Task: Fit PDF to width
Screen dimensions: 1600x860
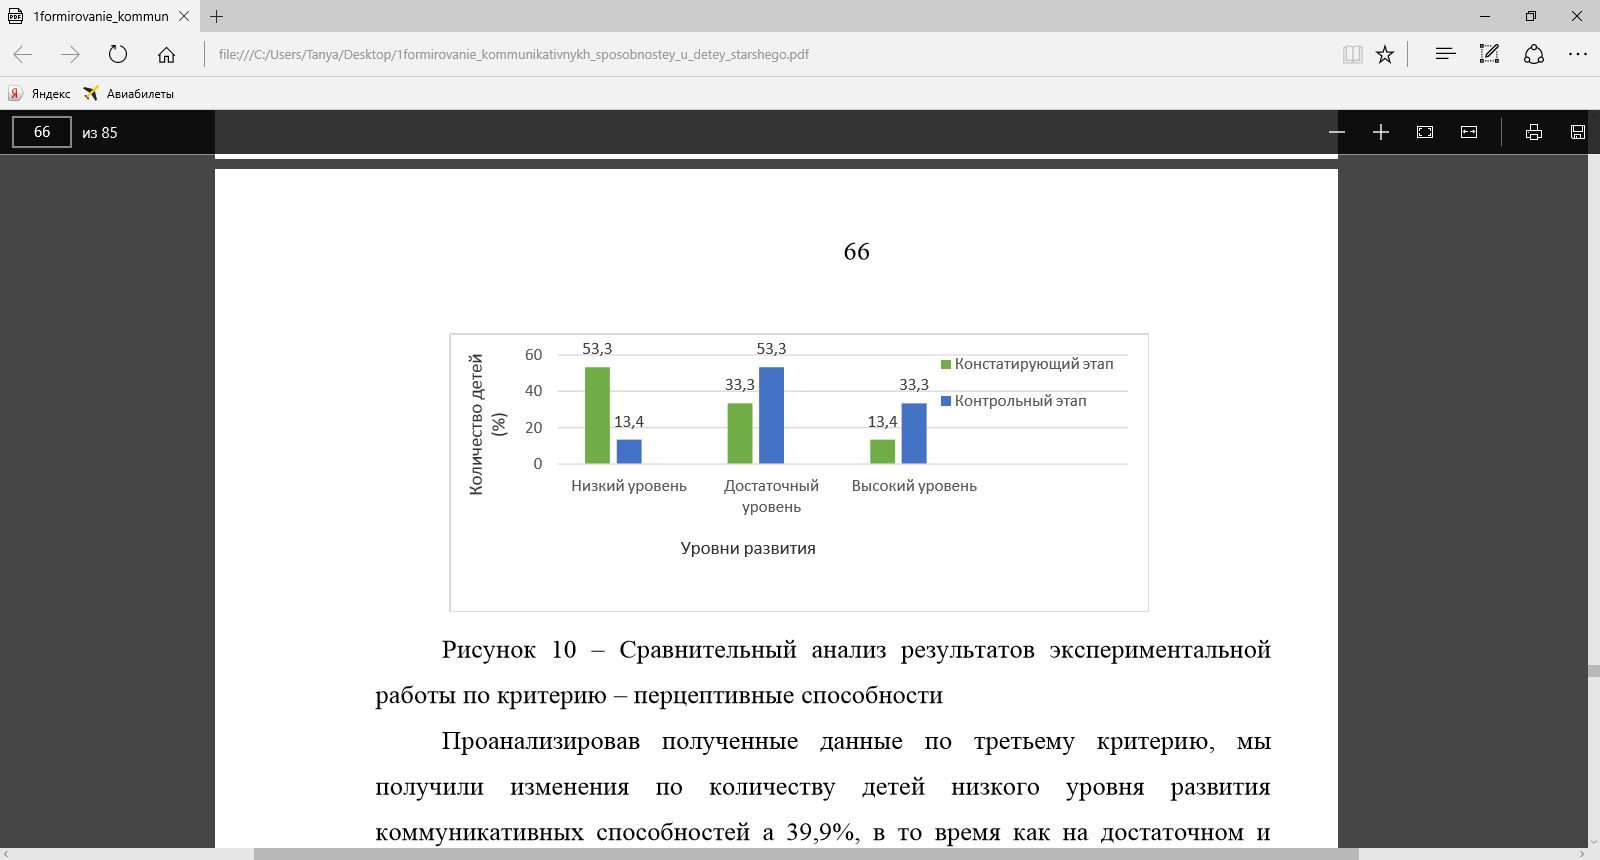Action: (1469, 132)
